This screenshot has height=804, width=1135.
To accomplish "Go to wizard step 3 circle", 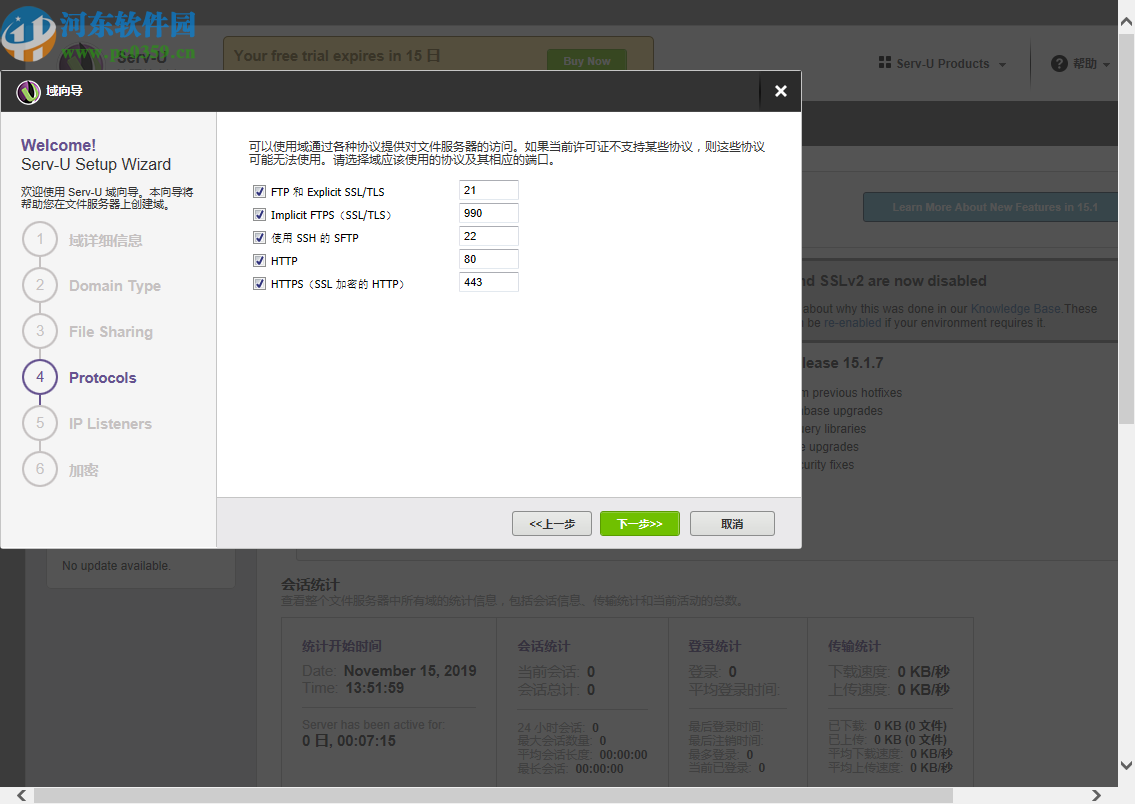I will tap(40, 331).
